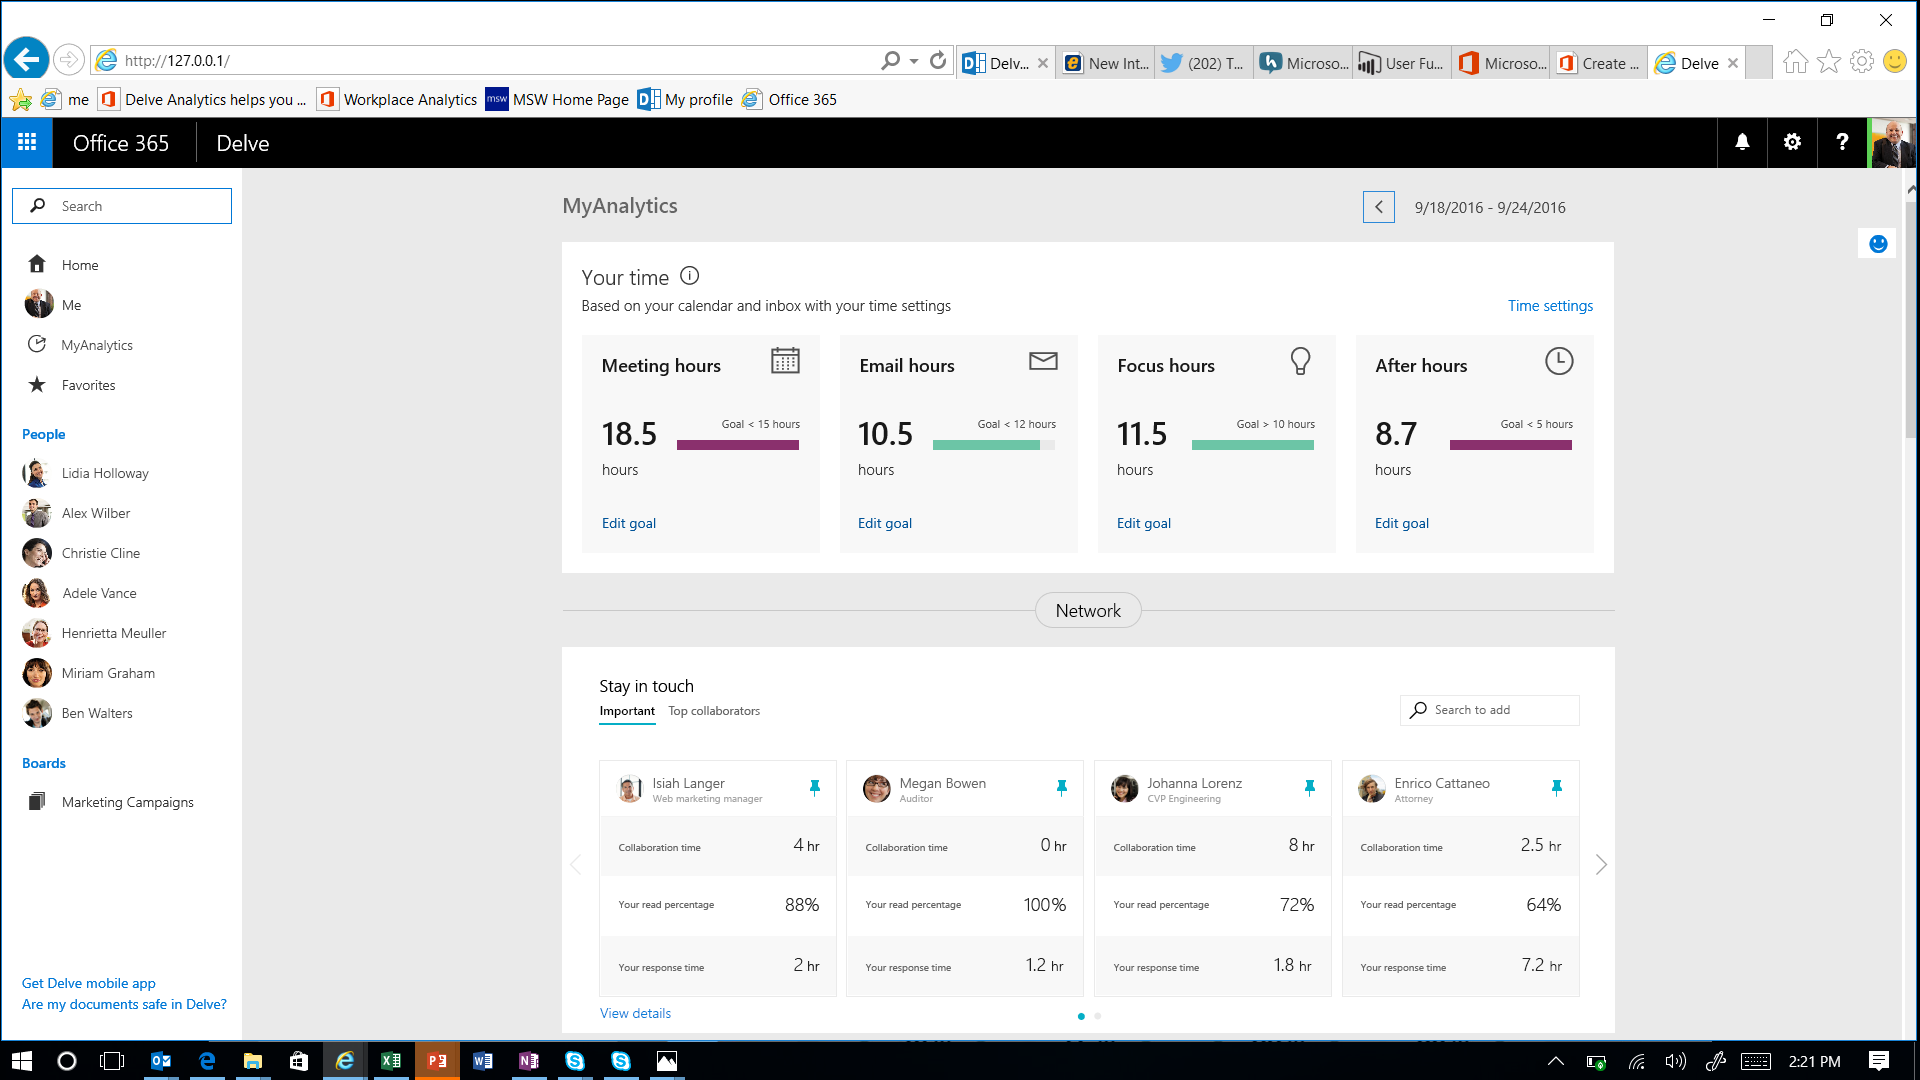The height and width of the screenshot is (1080, 1920).
Task: Click the blue smiley feedback icon
Action: (x=1878, y=244)
